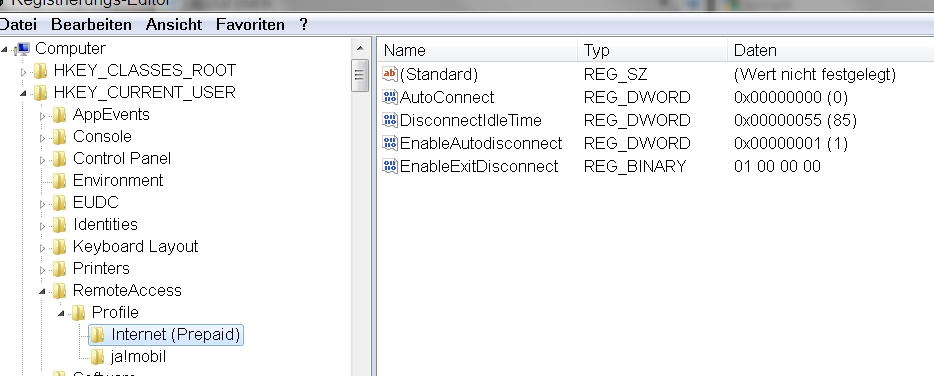Click the AppEvents folder icon
This screenshot has height=376, width=934.
pos(60,115)
